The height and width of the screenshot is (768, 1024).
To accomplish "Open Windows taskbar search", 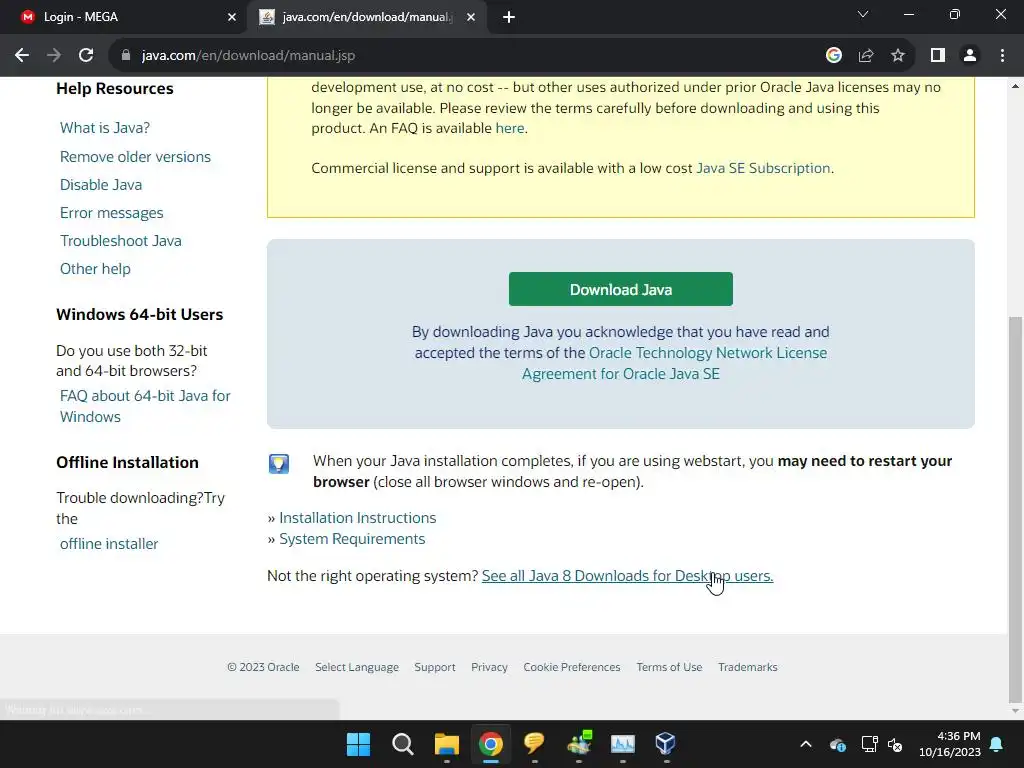I will click(402, 744).
